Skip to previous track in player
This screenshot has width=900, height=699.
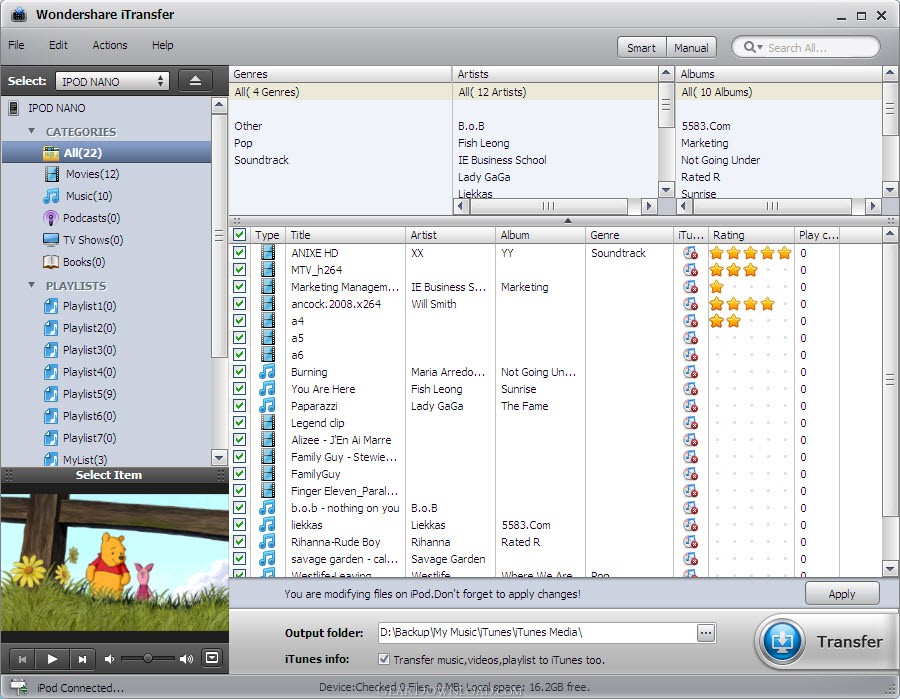tap(22, 659)
